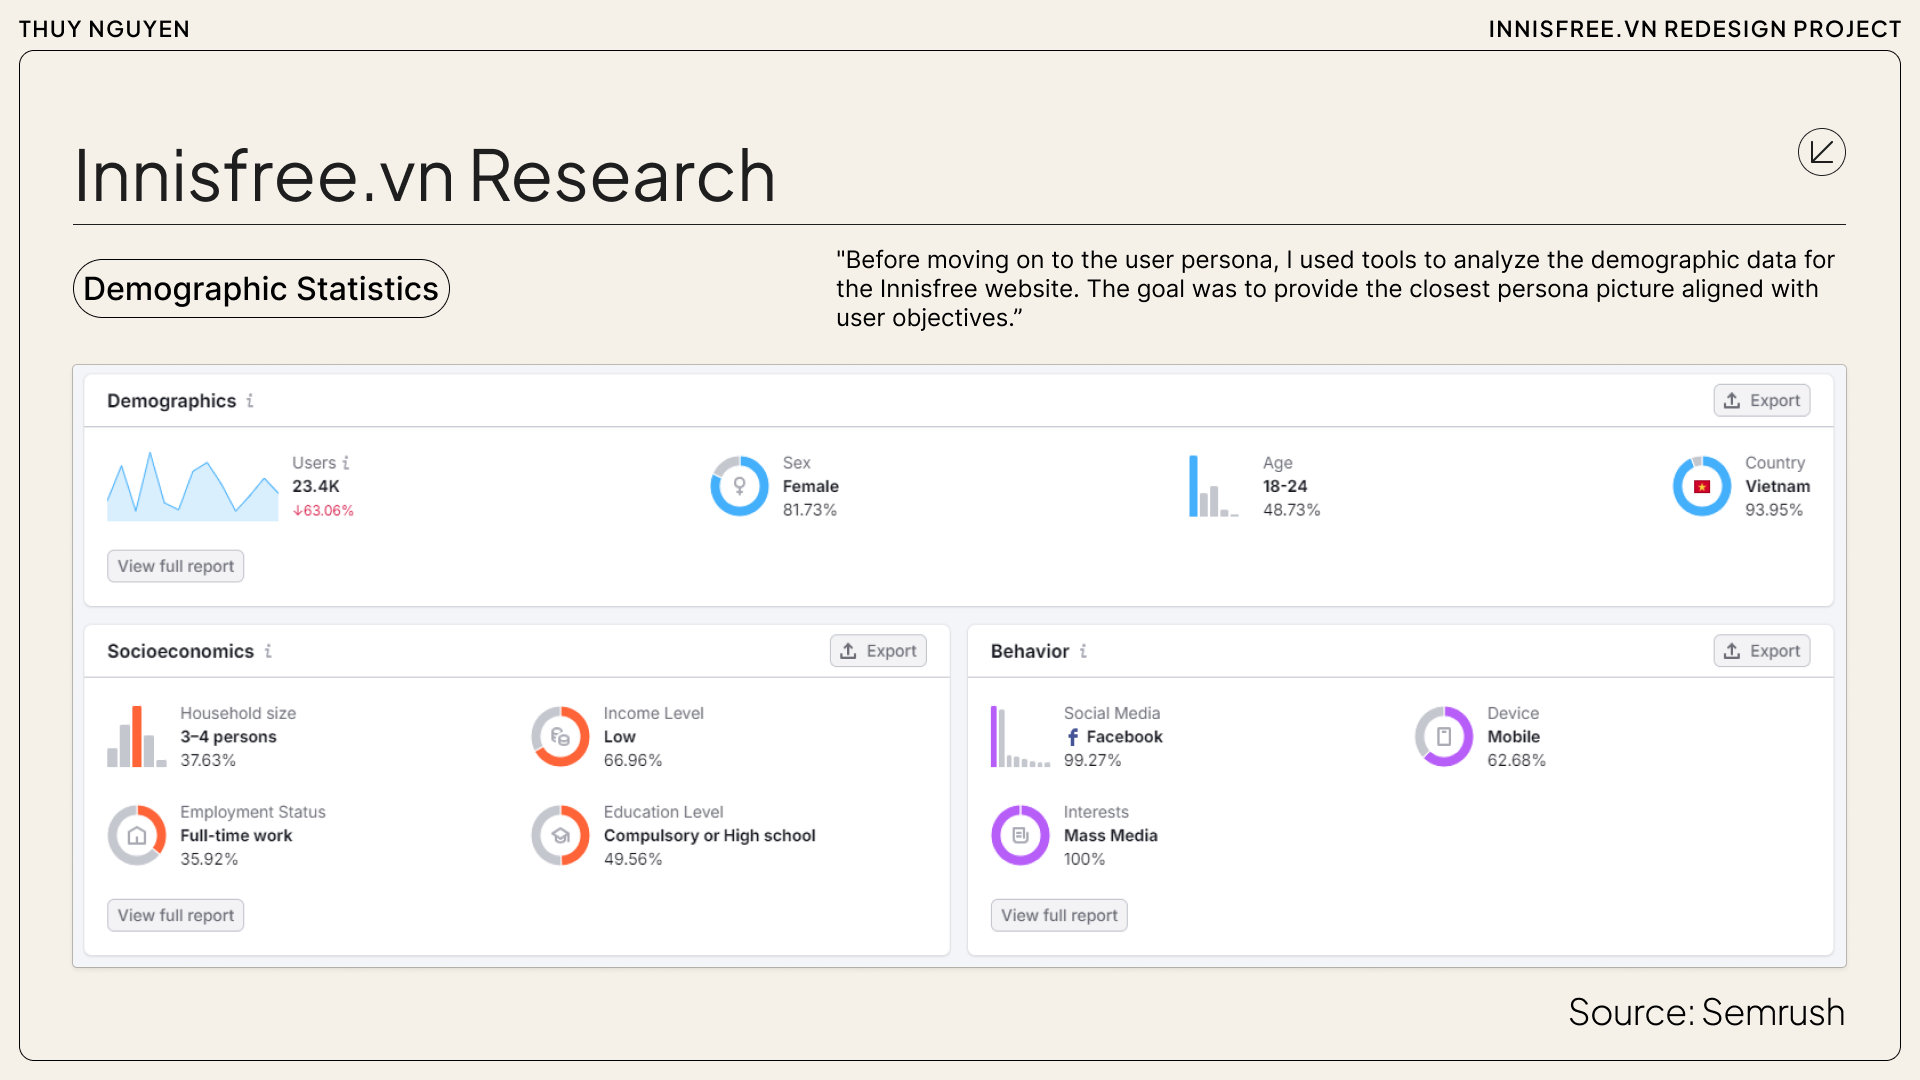This screenshot has height=1080, width=1920.
Task: Click the Users trend sparkline chart
Action: (192, 486)
